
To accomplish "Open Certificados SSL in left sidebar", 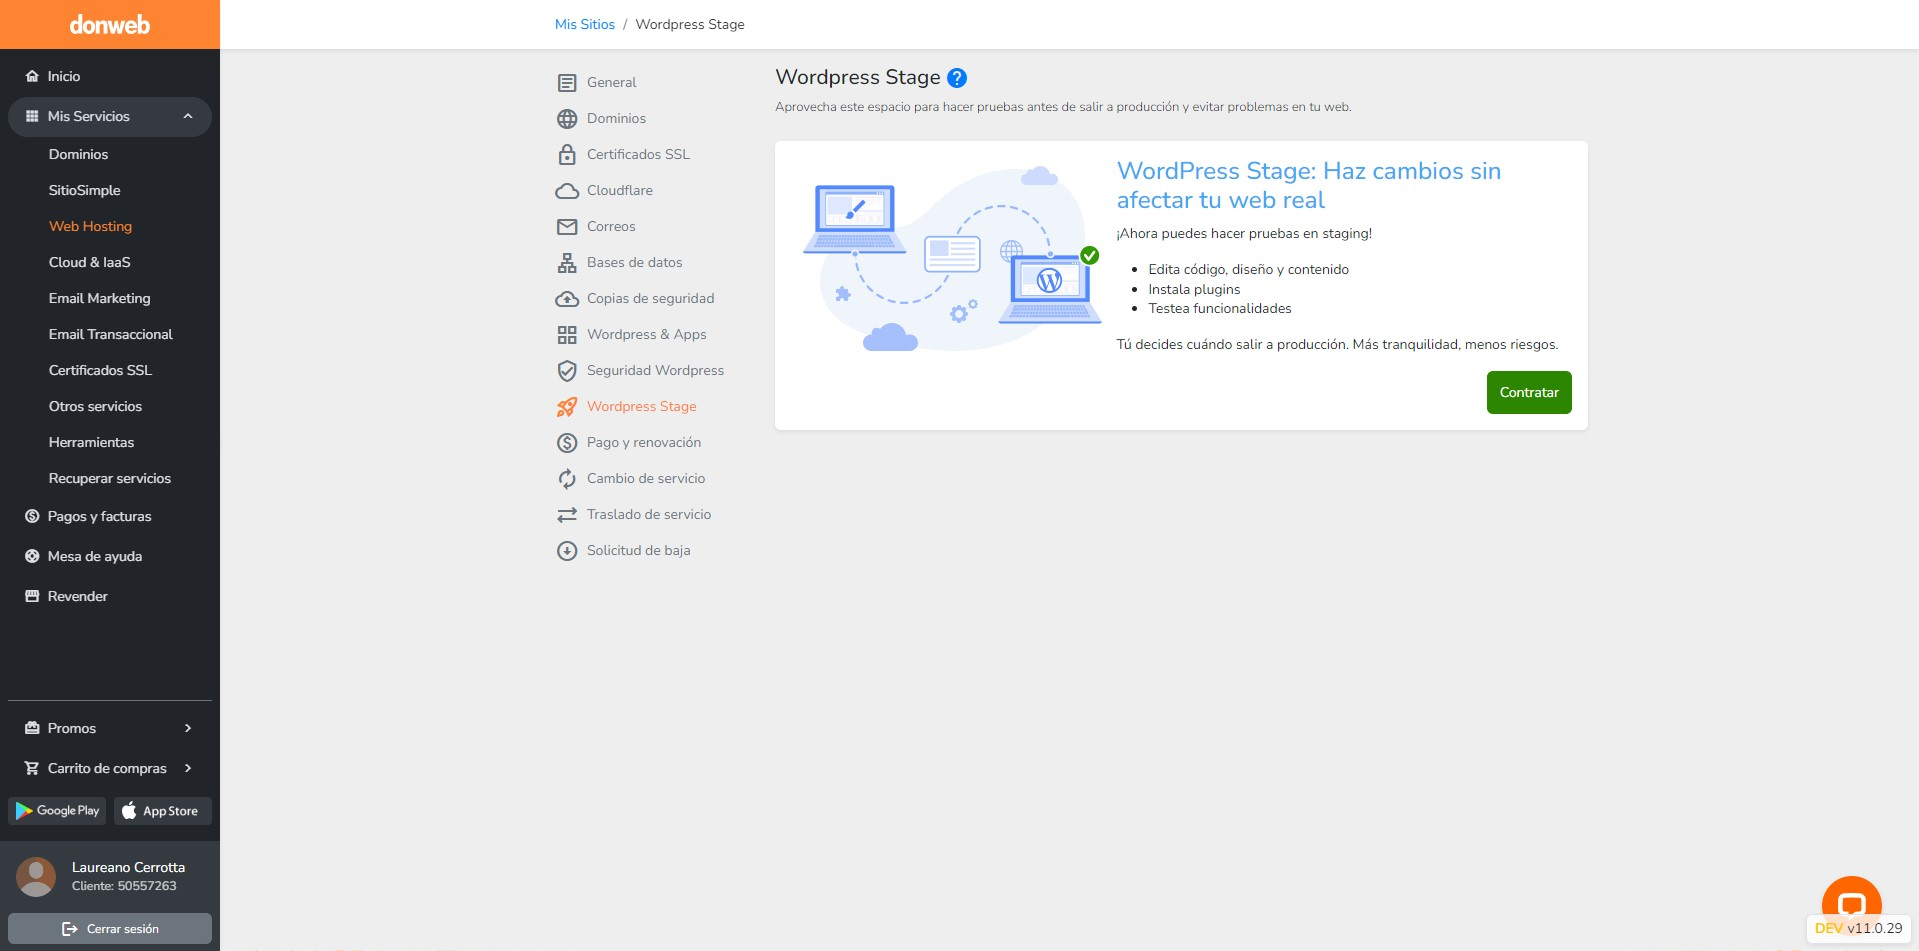I will tap(100, 370).
